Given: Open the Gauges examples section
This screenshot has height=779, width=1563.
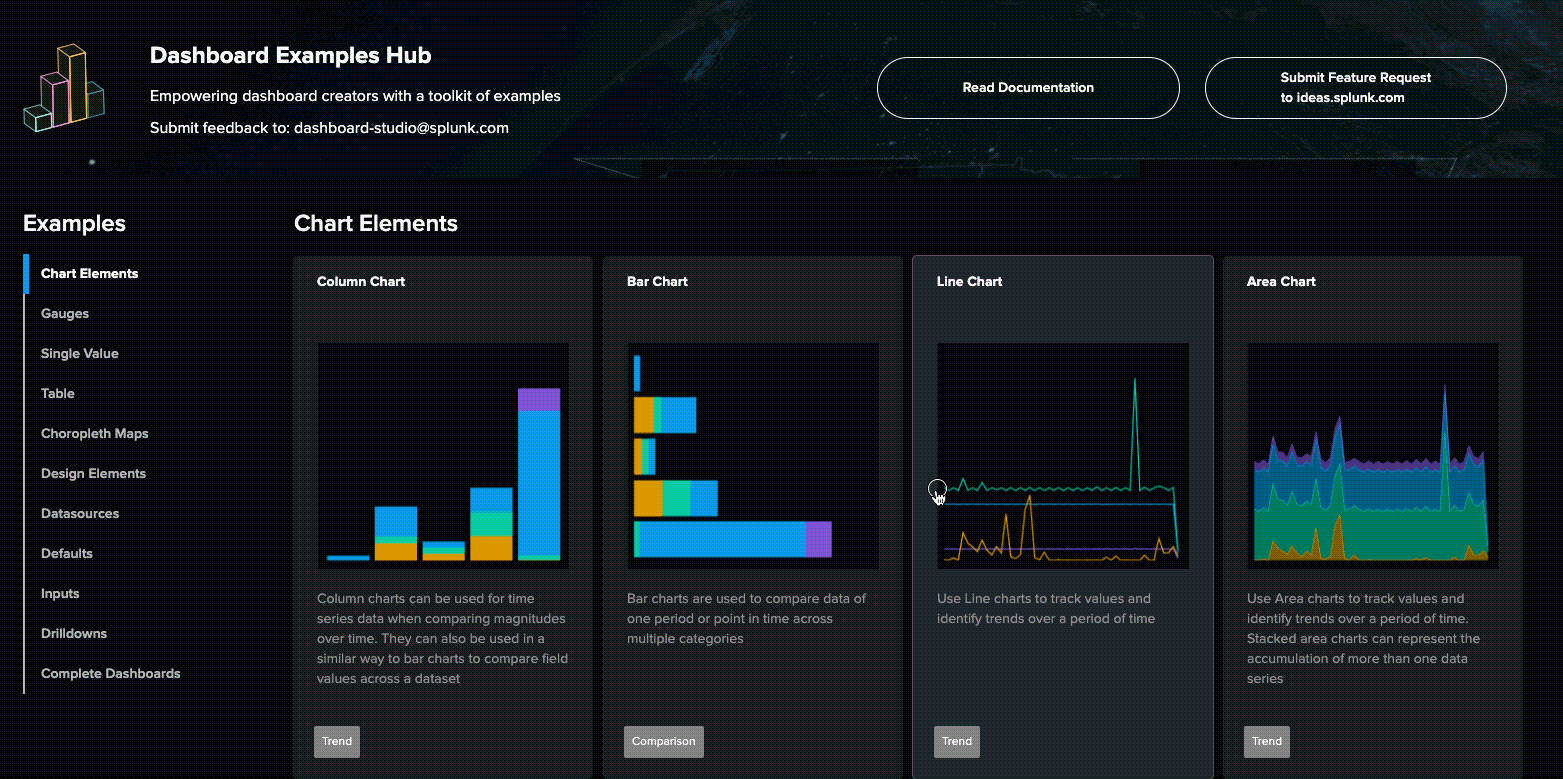Looking at the screenshot, I should click(64, 313).
